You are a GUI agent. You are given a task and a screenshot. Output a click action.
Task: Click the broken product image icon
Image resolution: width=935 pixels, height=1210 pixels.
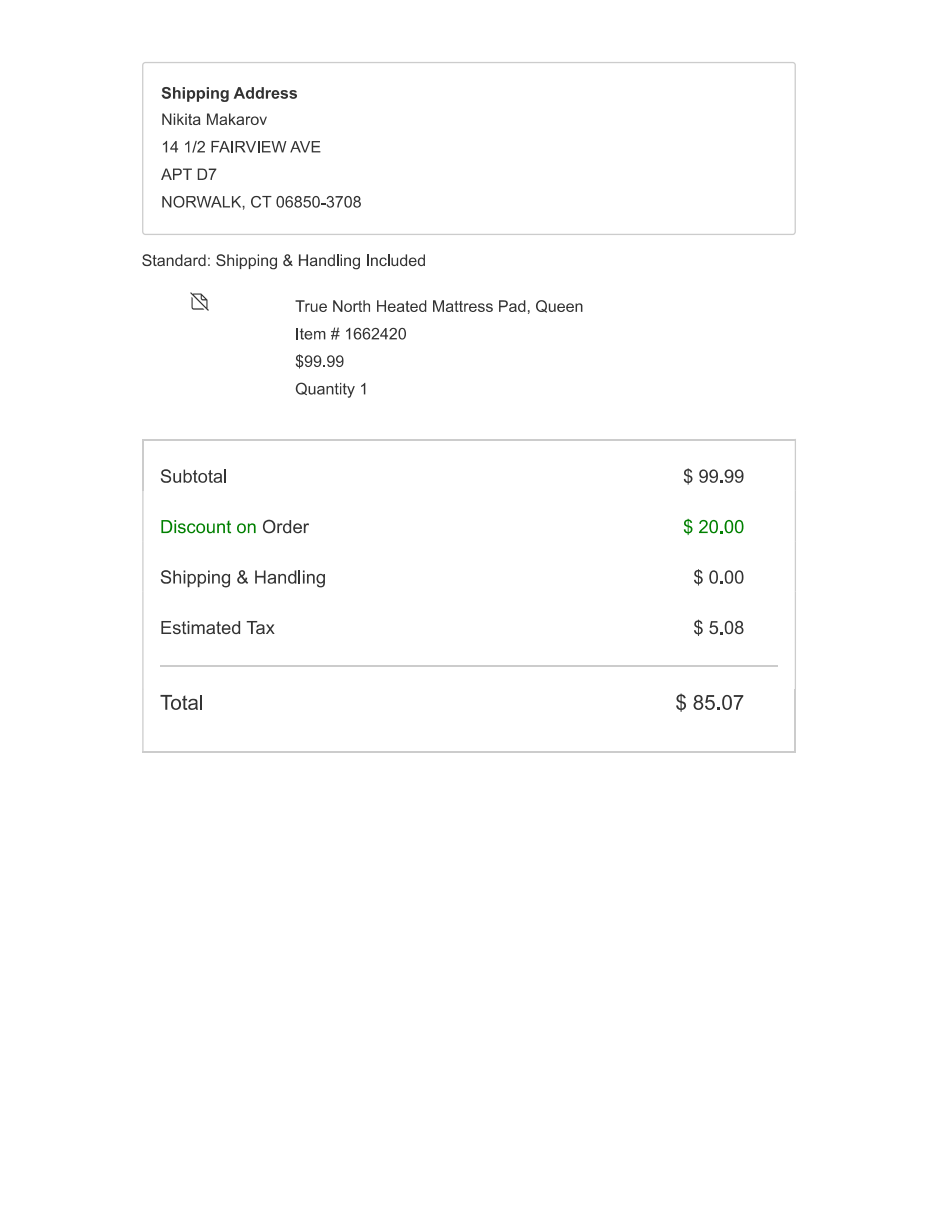pos(200,302)
